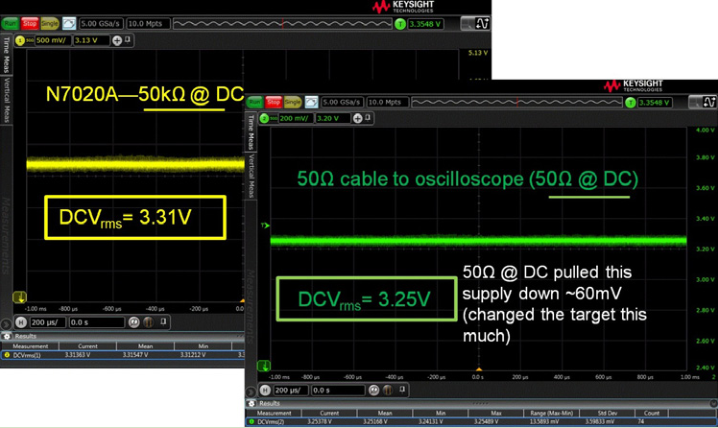This screenshot has width=718, height=428.
Task: Click Stop in the green-trace window
Action: 273,102
